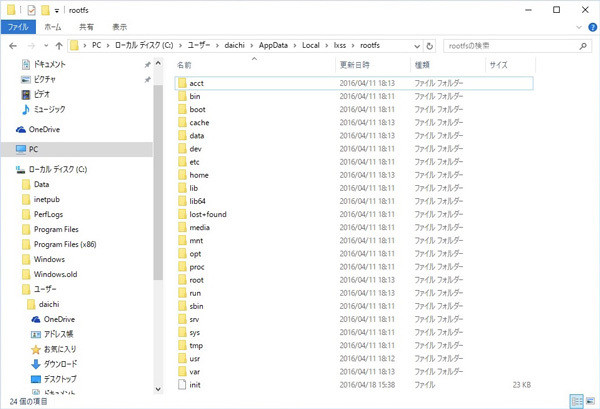Switch to large icons view in status bar
600x409 pixels.
pos(588,400)
